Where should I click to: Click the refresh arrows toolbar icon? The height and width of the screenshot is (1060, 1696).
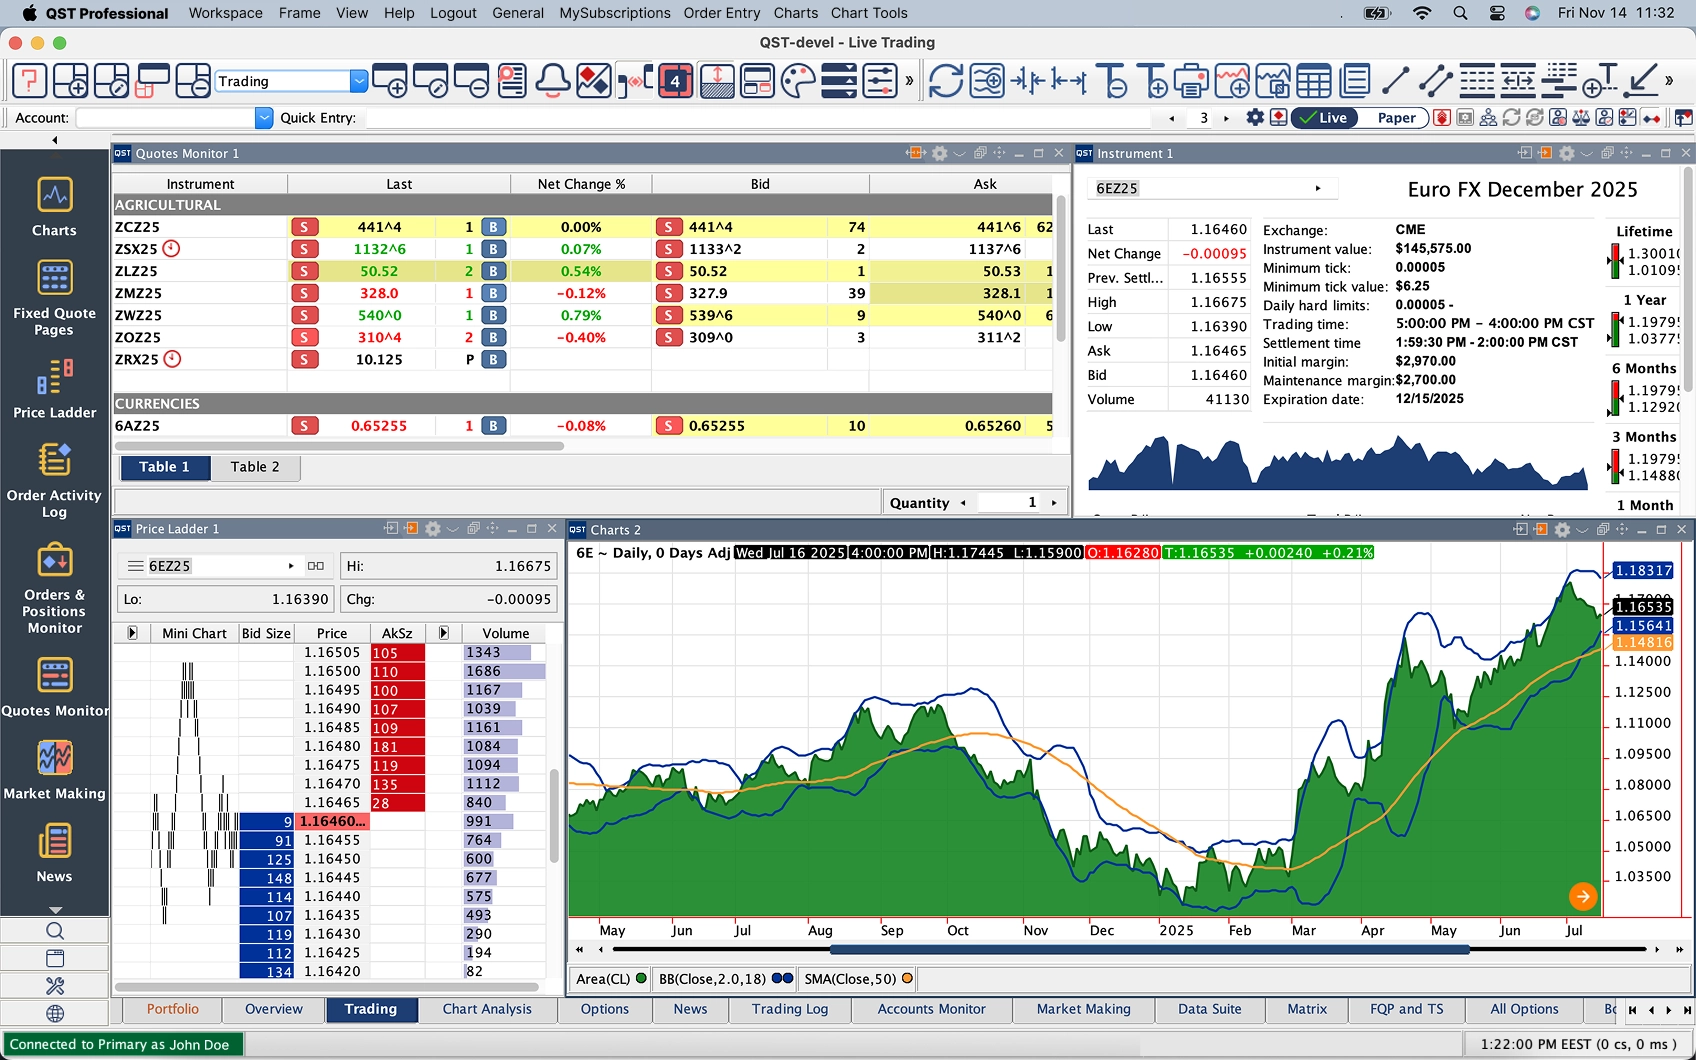(945, 80)
